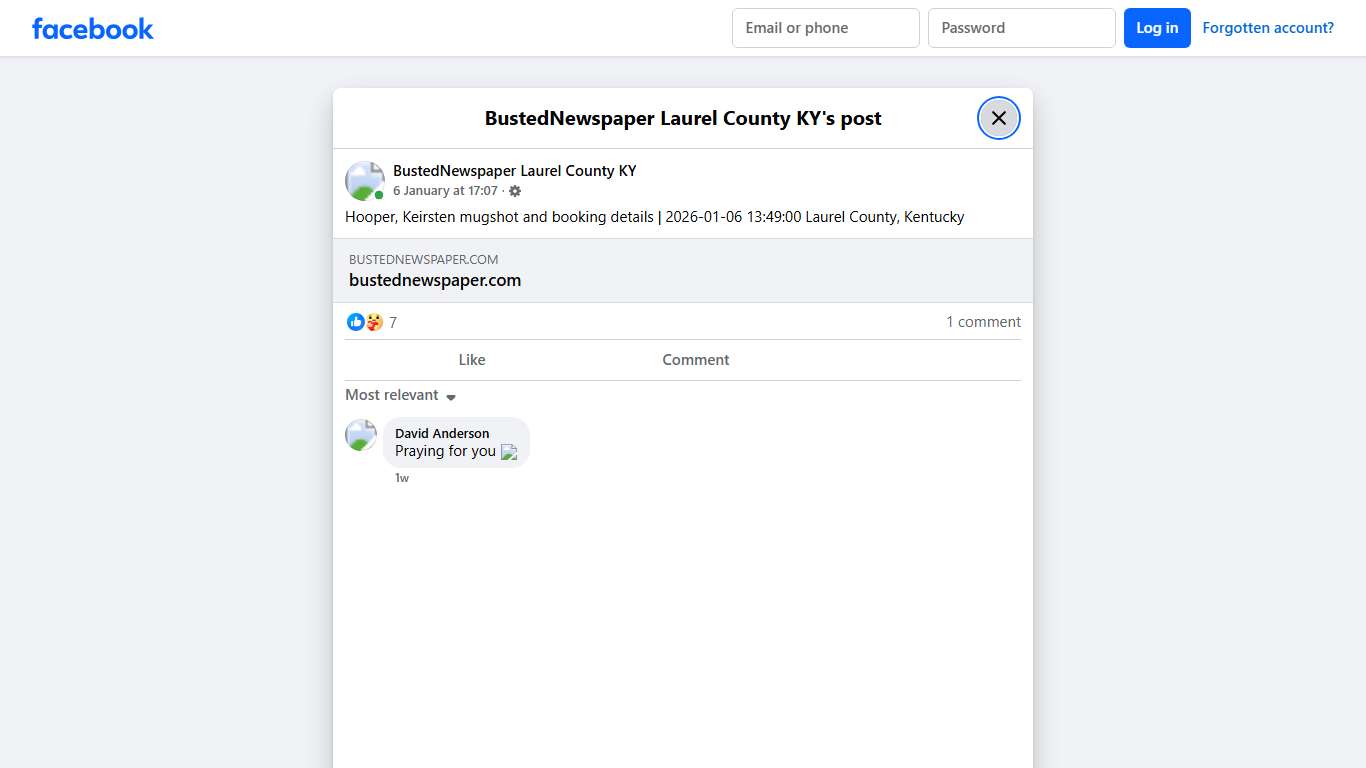This screenshot has width=1366, height=768.
Task: Open the Forgotten account? link
Action: coord(1267,28)
